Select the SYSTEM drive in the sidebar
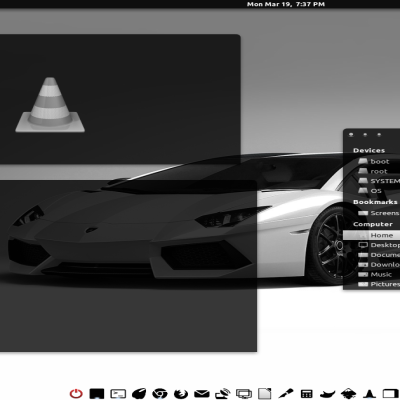This screenshot has width=400, height=400. 371,181
